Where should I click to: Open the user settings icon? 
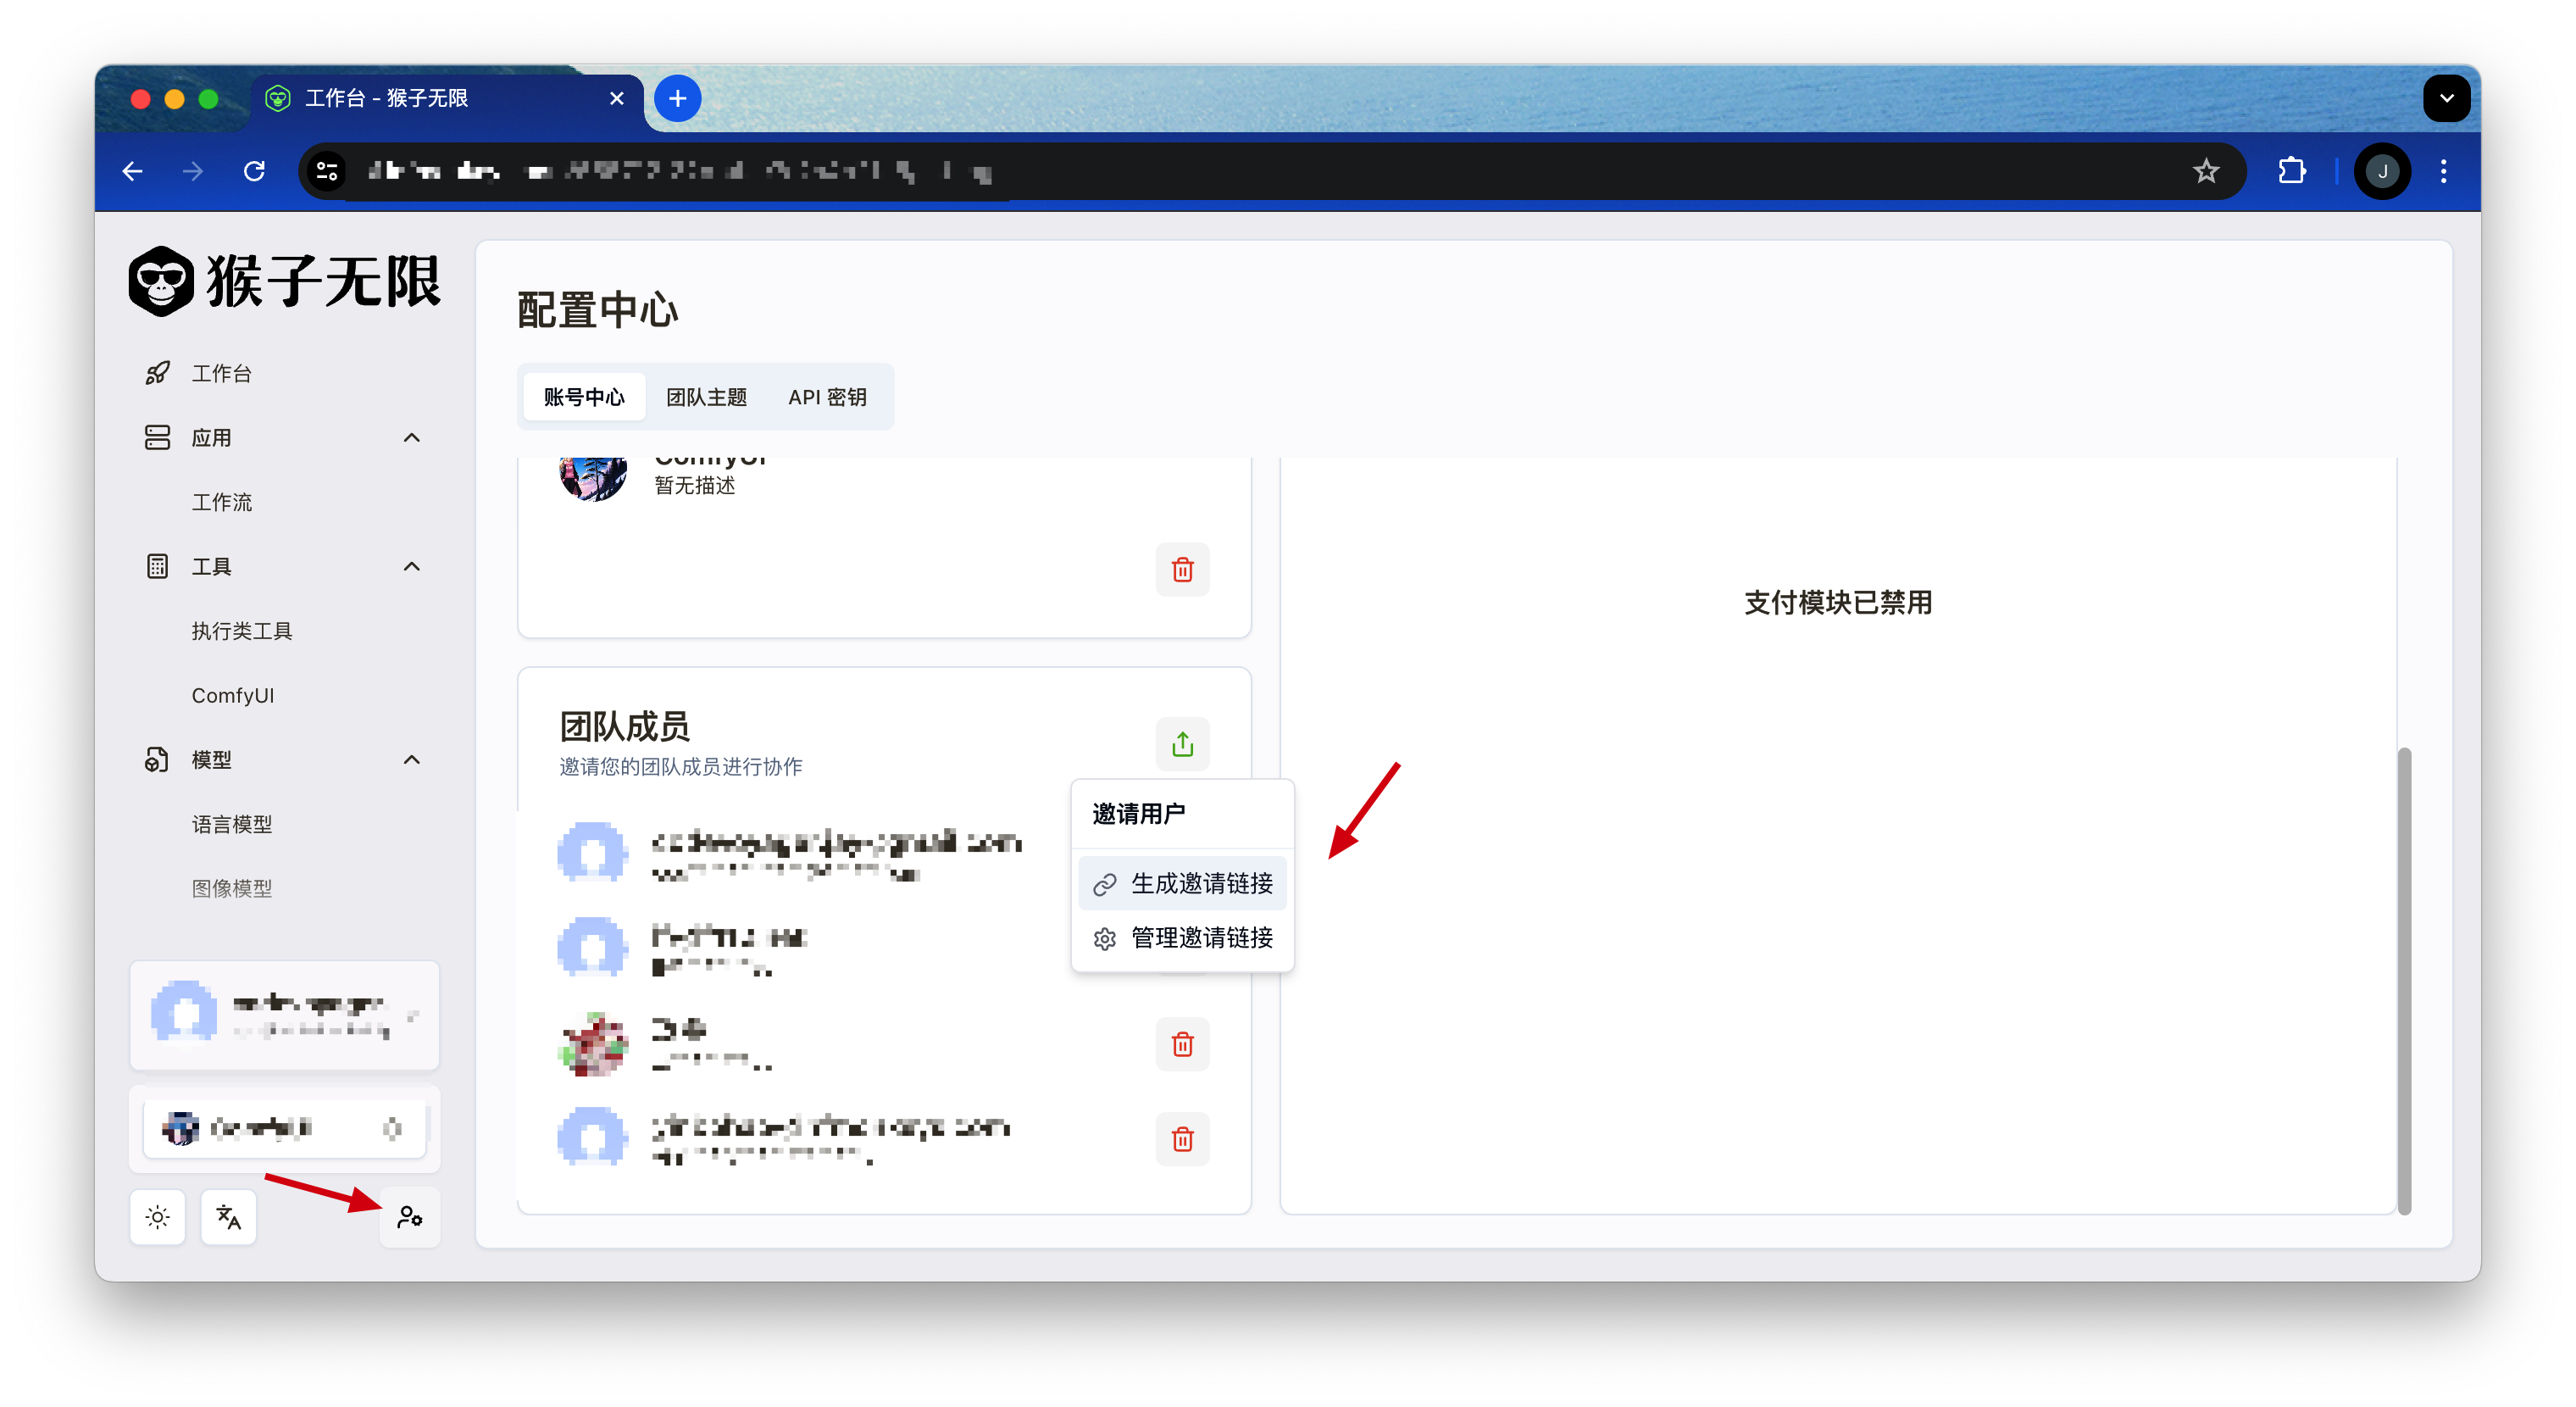pos(410,1217)
